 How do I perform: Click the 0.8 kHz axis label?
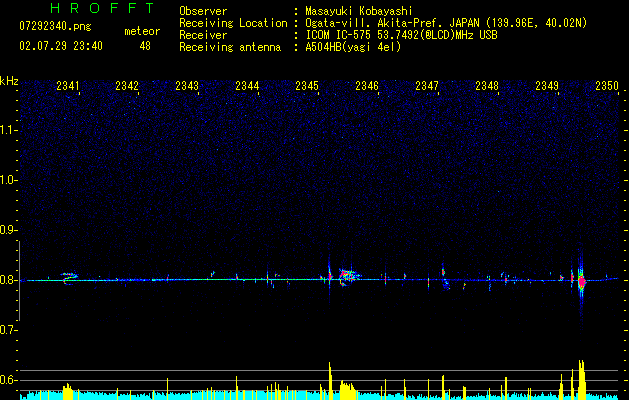[x=8, y=280]
